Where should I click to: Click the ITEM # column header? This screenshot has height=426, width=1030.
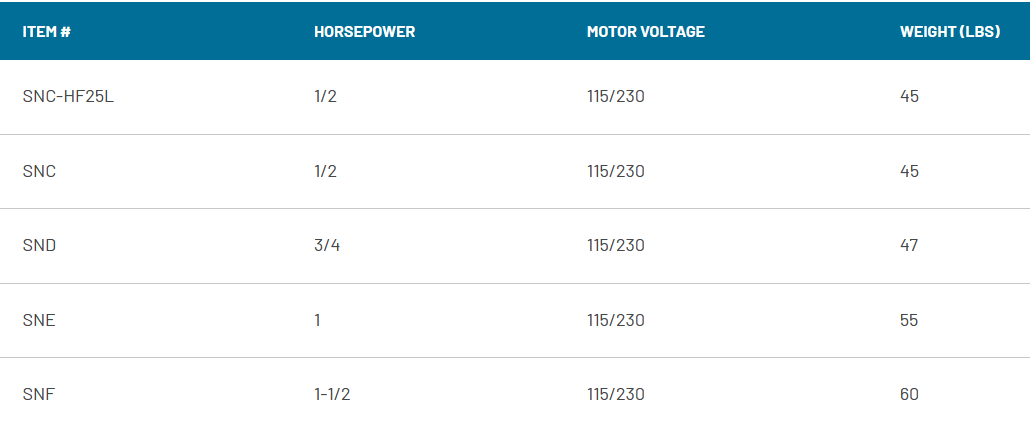click(46, 32)
